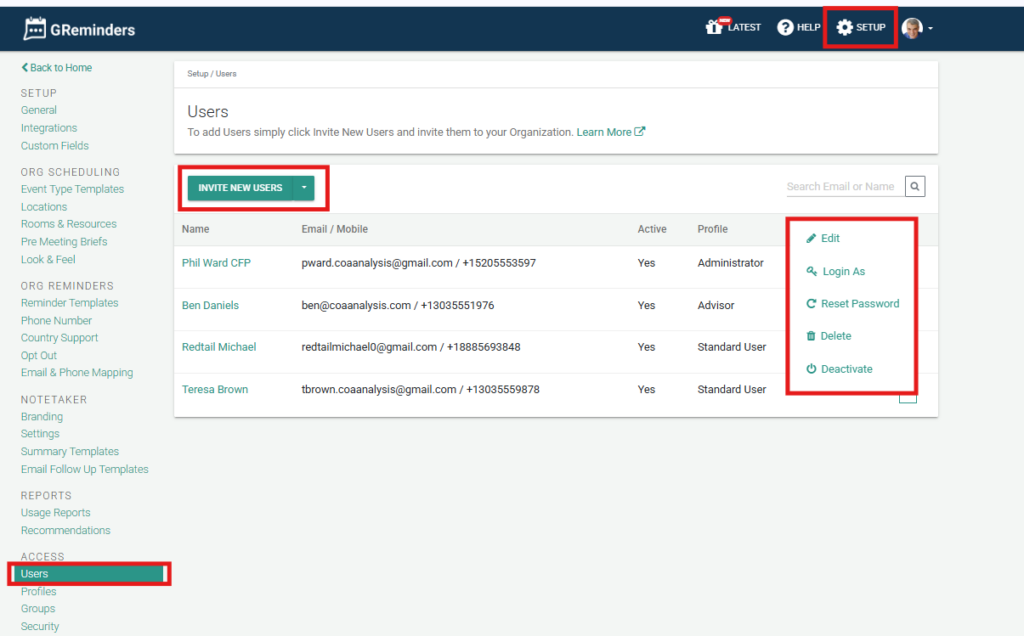The image size is (1024, 636).
Task: Choose Login As in the action menu
Action: coord(843,272)
